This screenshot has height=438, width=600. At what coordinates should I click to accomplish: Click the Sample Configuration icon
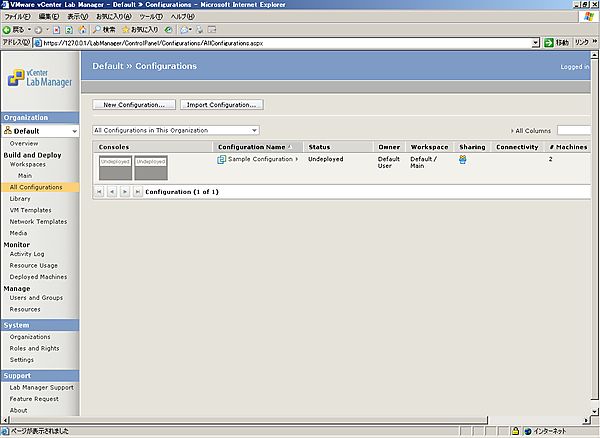[221, 159]
